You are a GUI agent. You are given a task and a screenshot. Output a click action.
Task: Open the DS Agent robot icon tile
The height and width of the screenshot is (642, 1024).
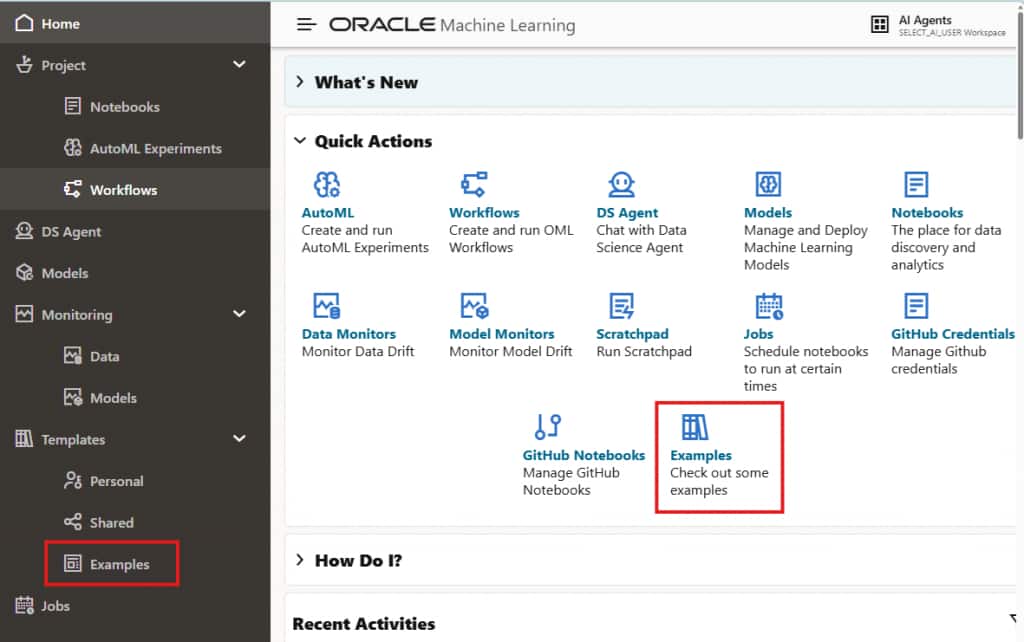[x=622, y=184]
